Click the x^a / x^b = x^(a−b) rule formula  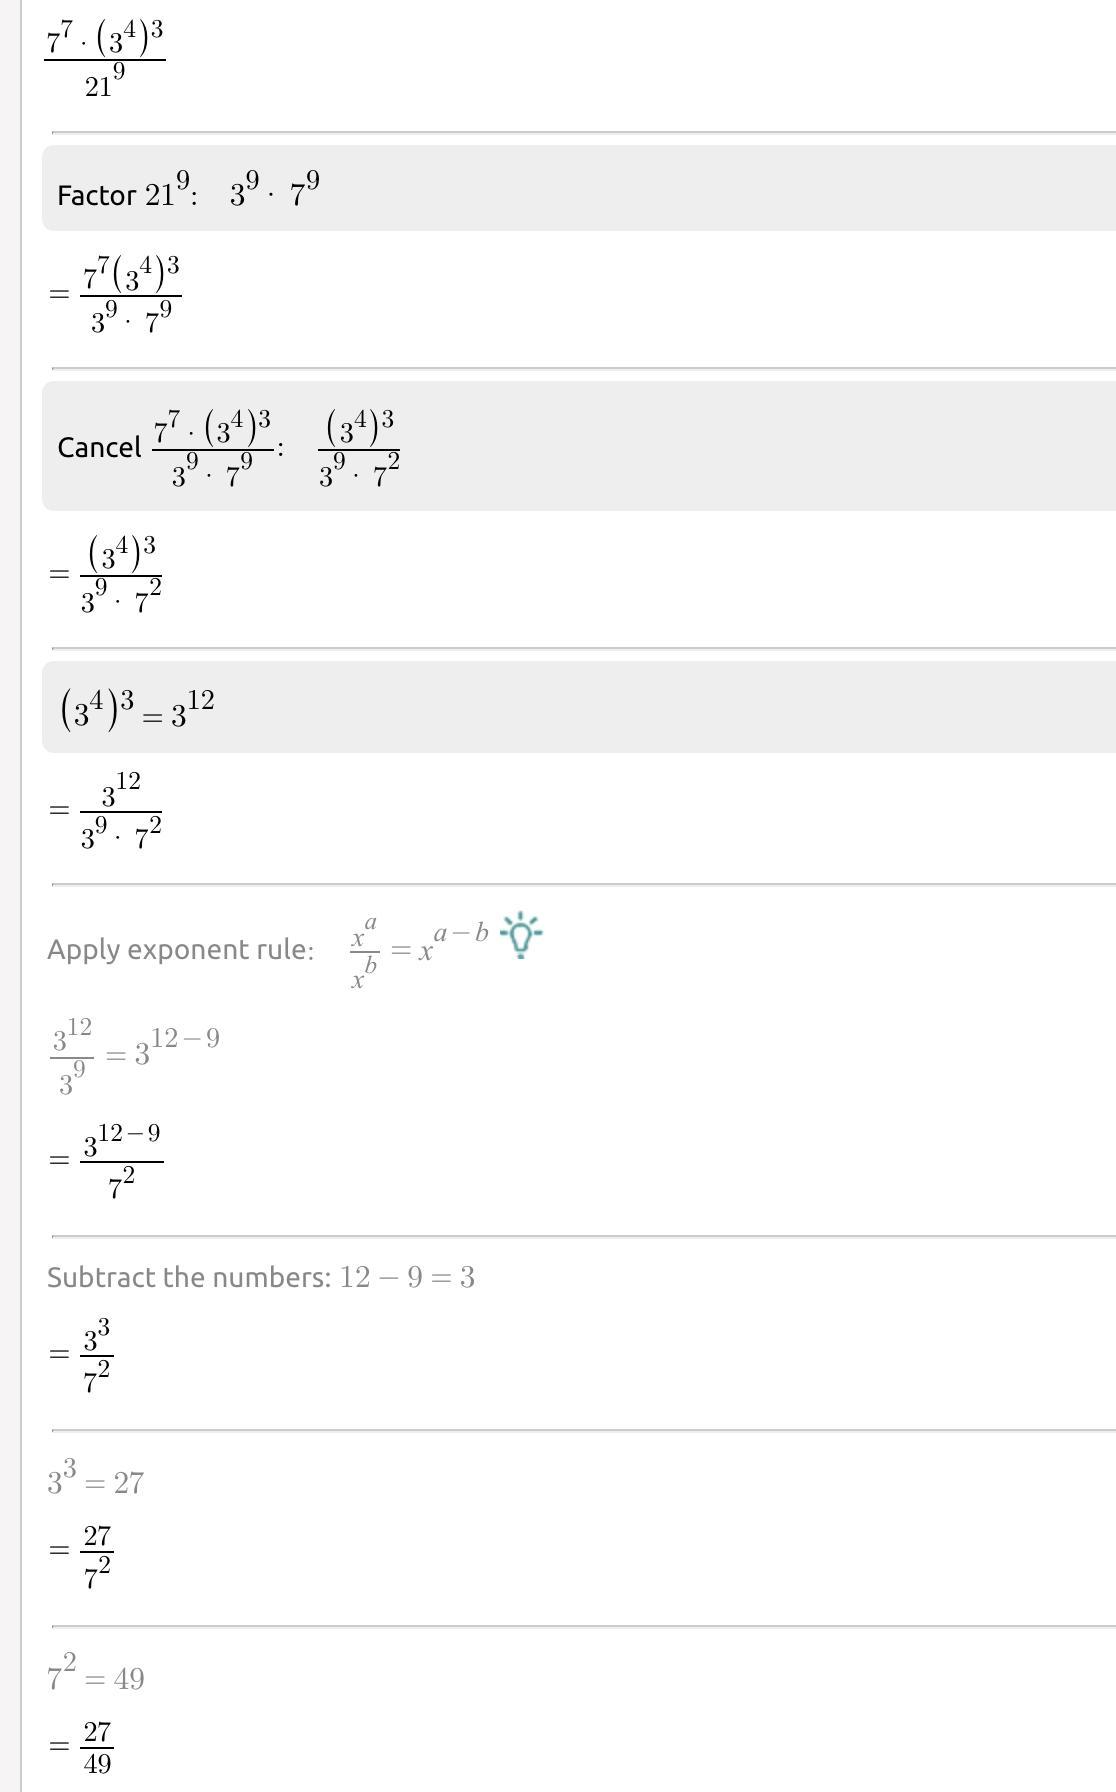(418, 949)
